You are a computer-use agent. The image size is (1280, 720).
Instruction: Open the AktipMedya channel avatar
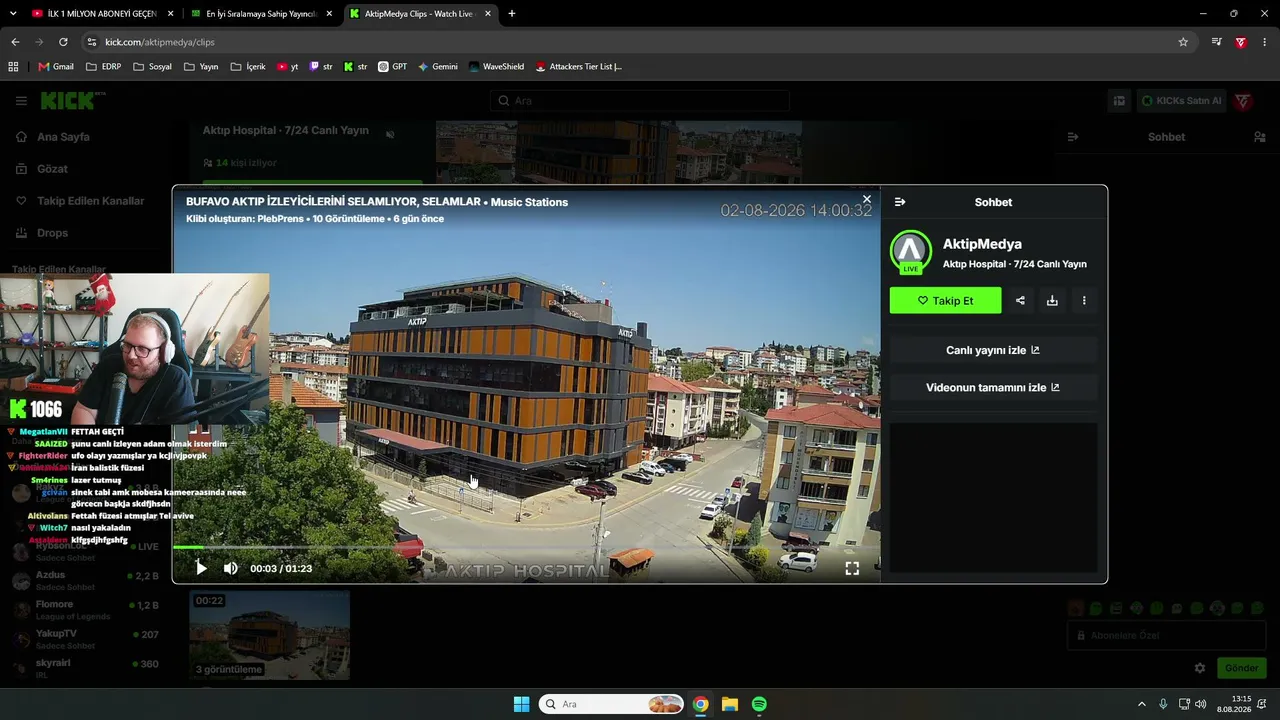911,252
